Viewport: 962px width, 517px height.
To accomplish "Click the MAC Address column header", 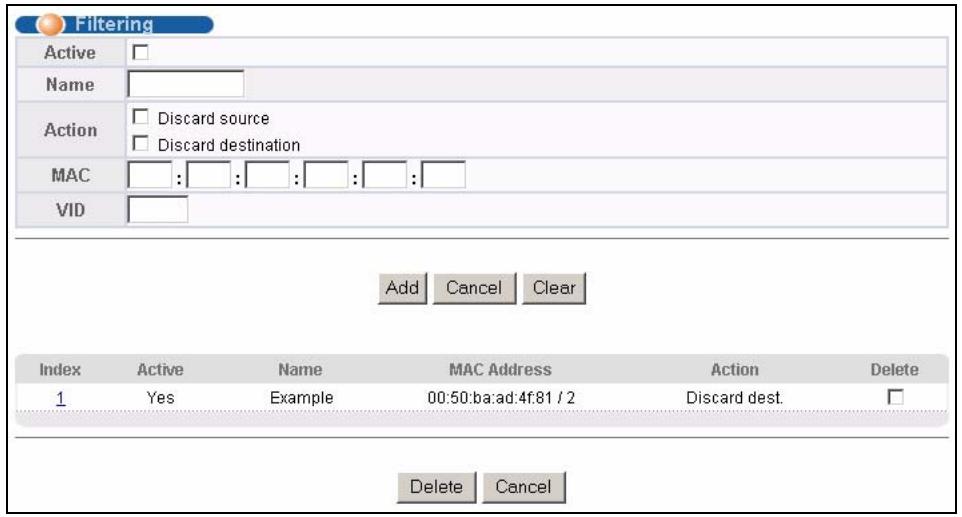I will pos(500,370).
